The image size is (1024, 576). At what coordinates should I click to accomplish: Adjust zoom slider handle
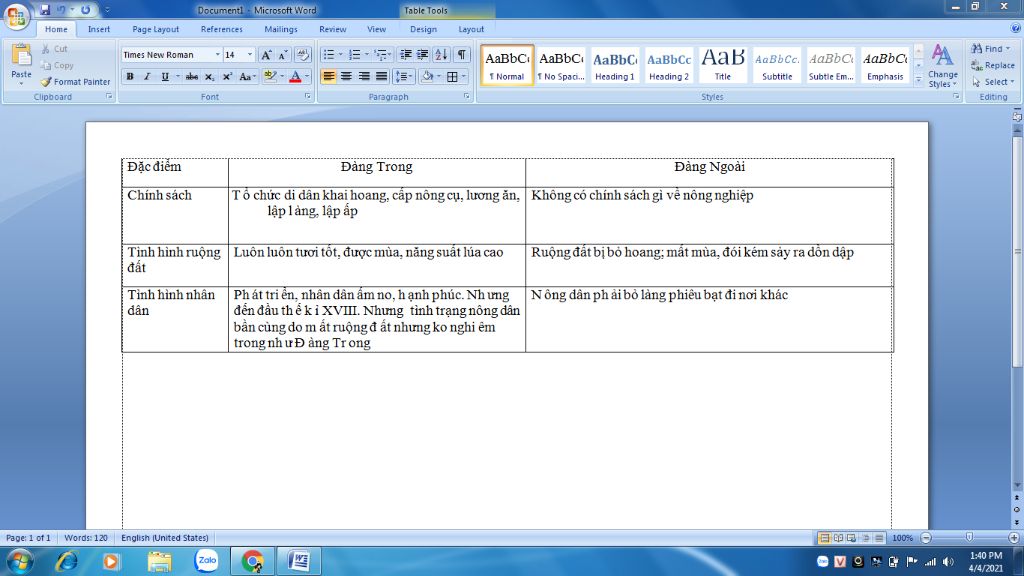coord(969,537)
